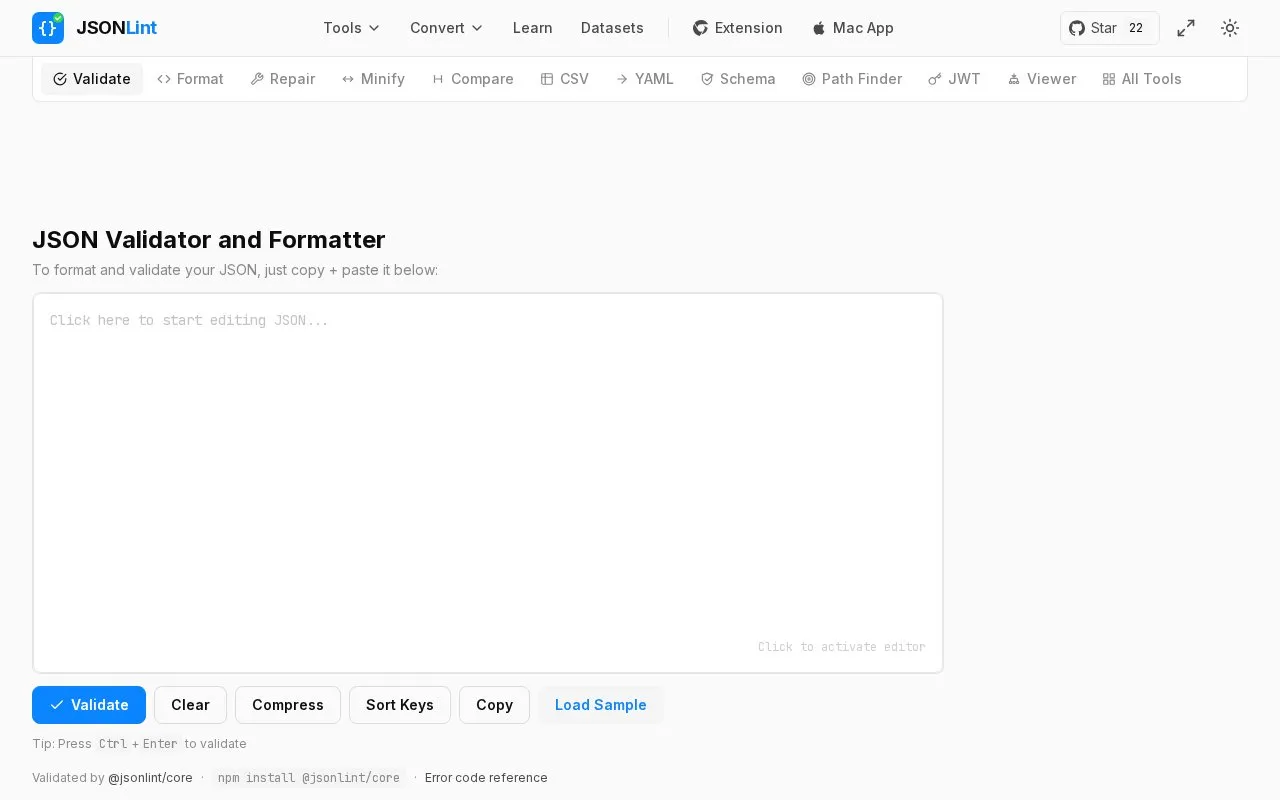
Task: Click the blue Validate button
Action: pyautogui.click(x=89, y=705)
